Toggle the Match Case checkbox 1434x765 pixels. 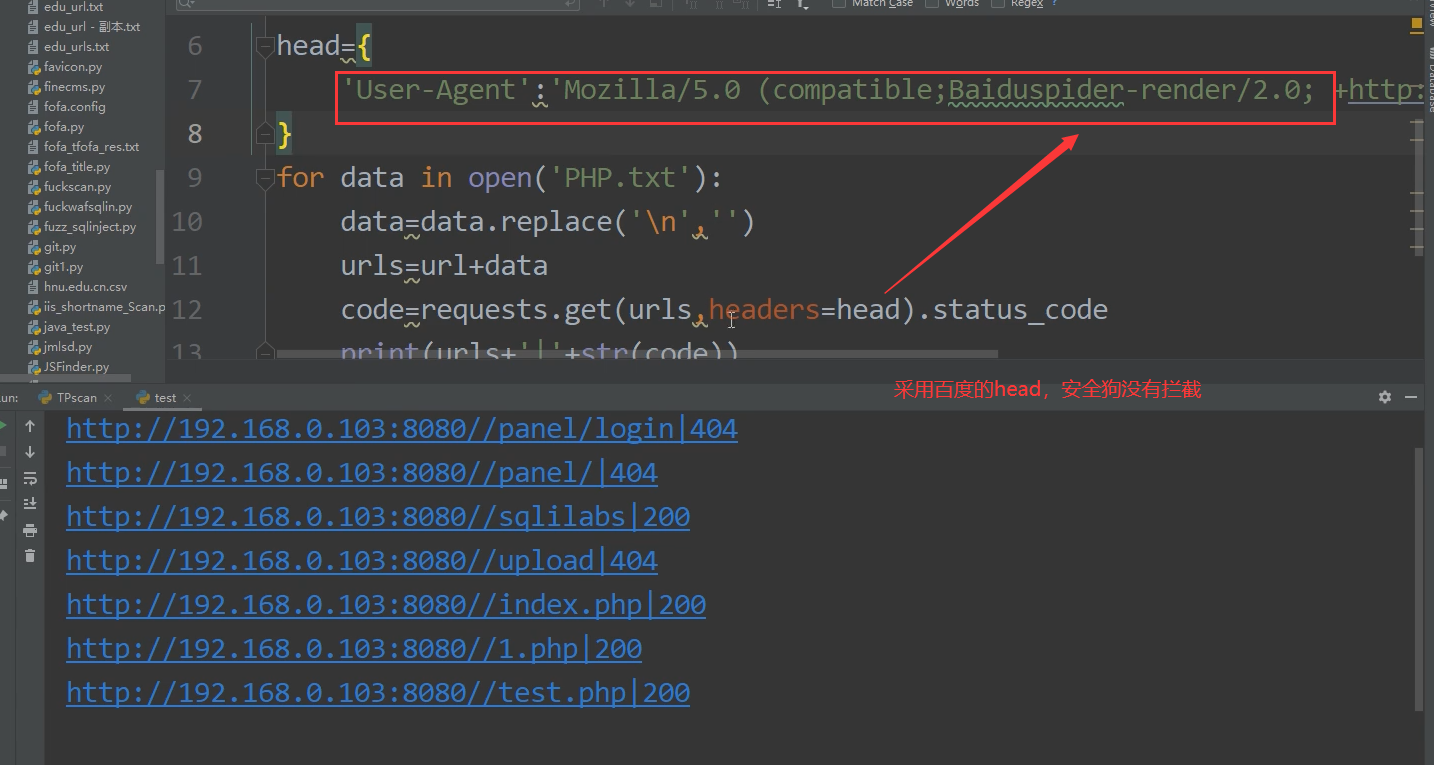839,3
